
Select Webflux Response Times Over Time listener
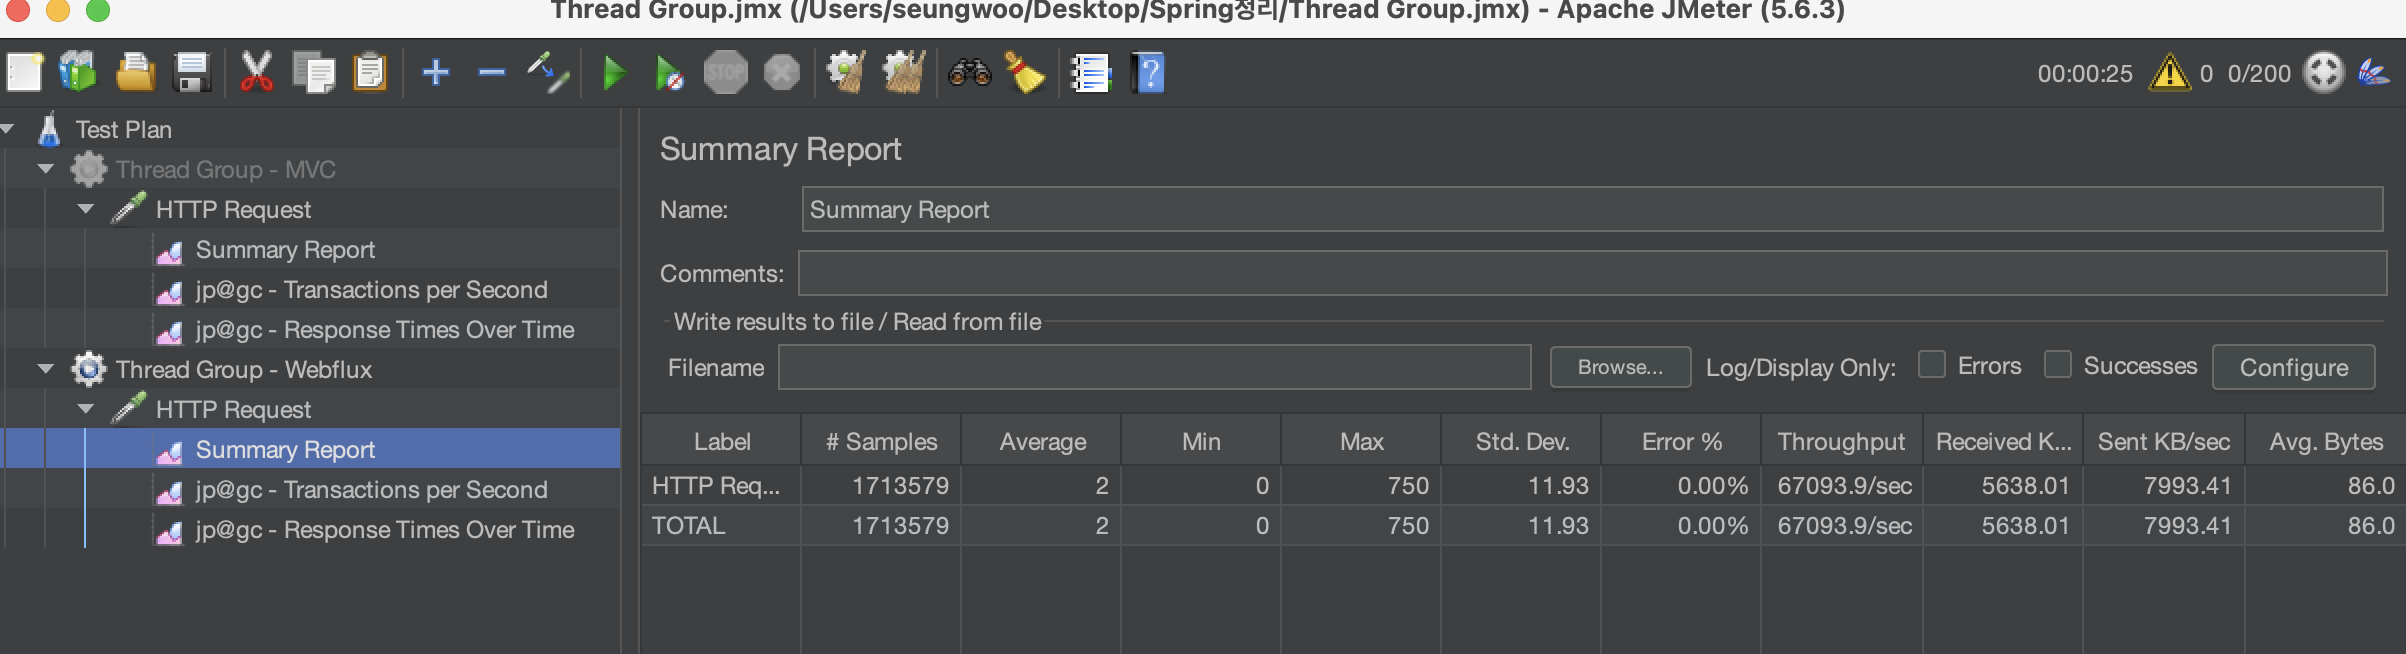click(385, 529)
